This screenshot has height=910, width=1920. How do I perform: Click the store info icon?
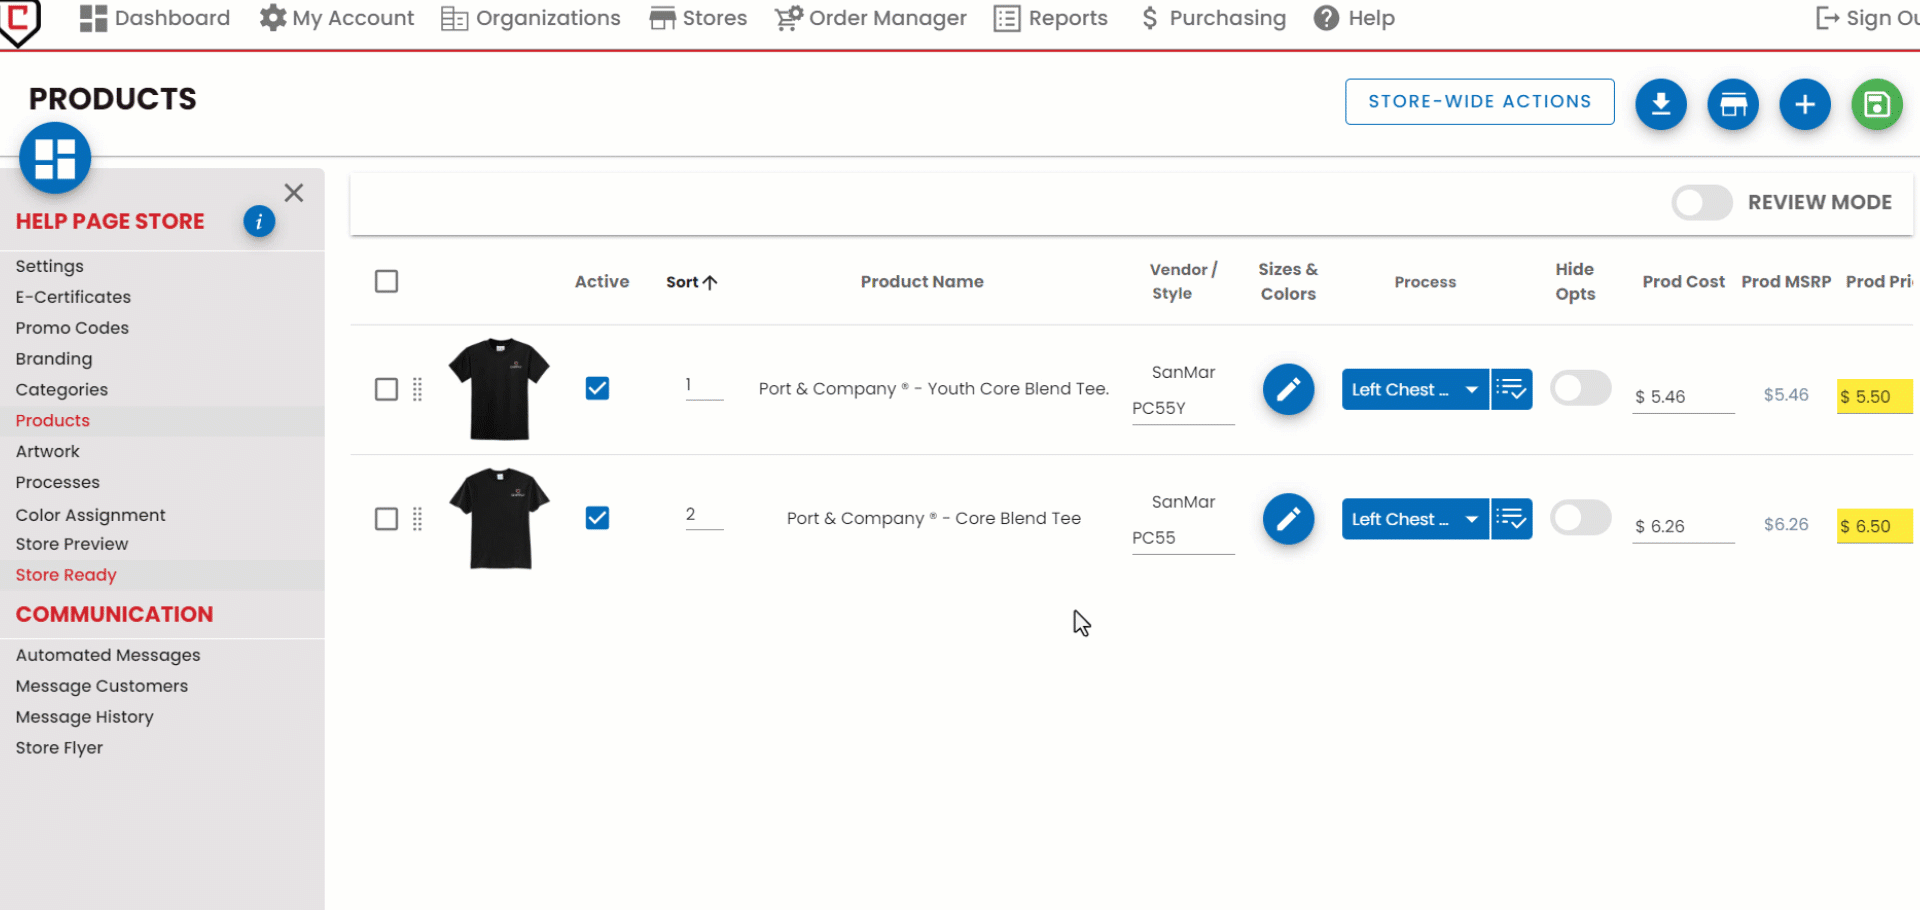[x=259, y=221]
